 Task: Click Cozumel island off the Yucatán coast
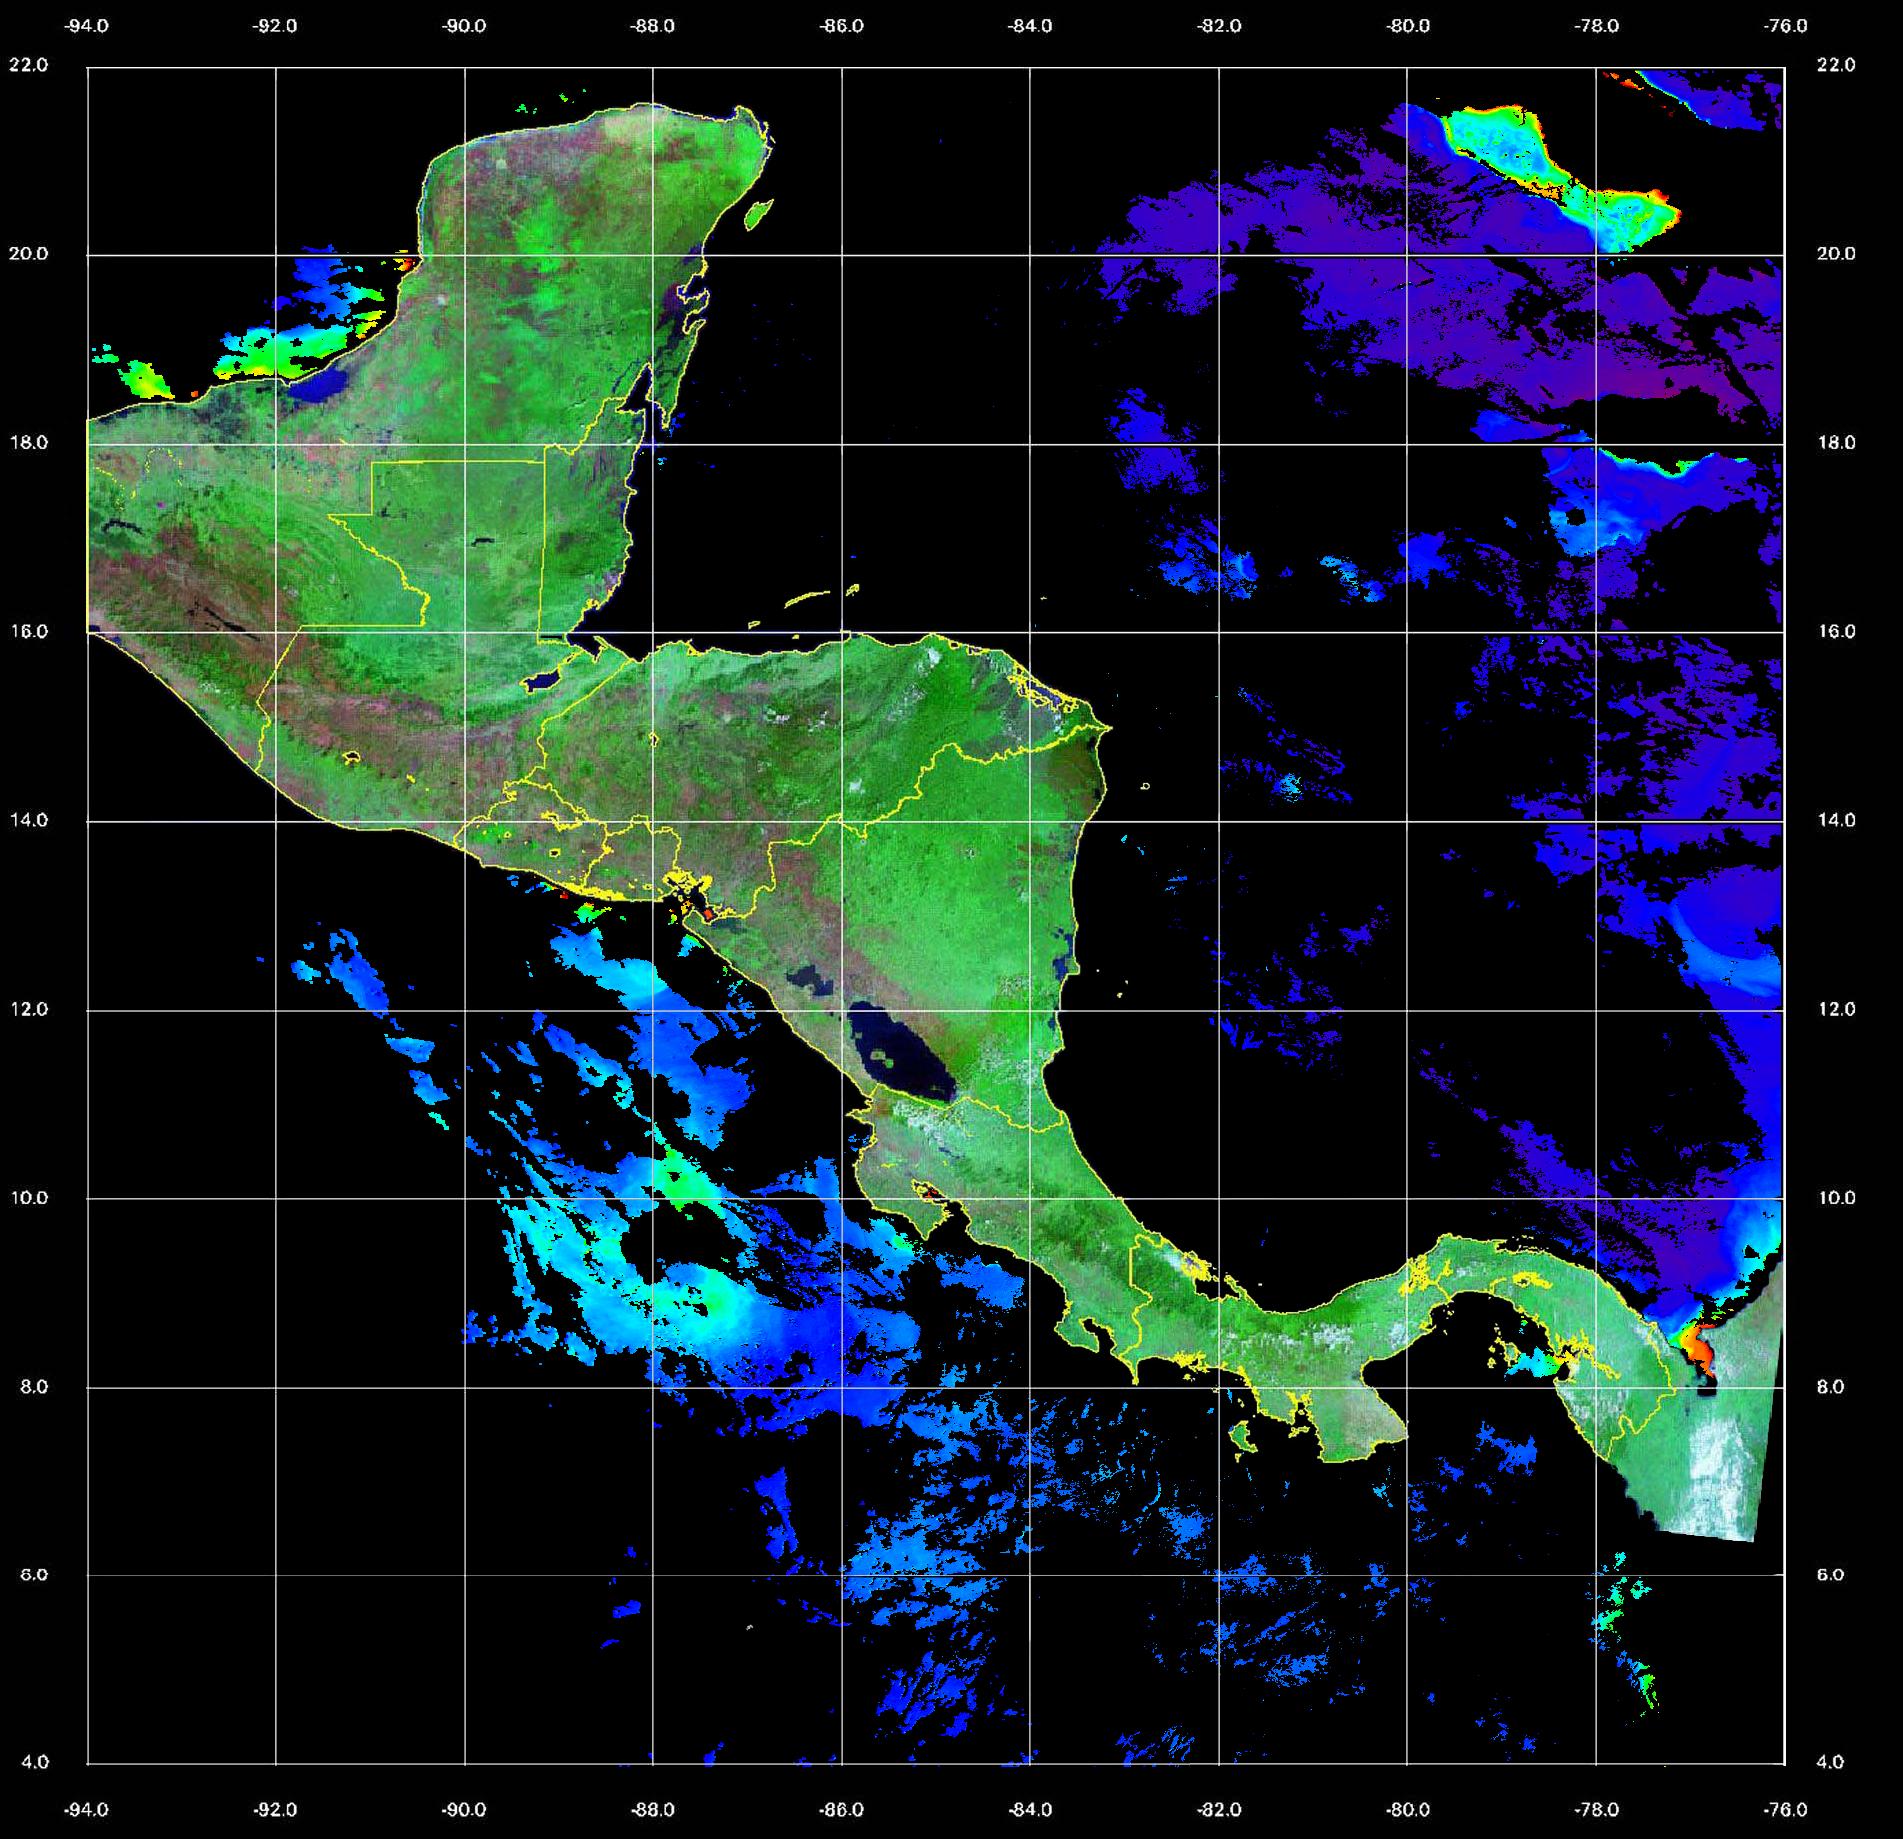(759, 212)
